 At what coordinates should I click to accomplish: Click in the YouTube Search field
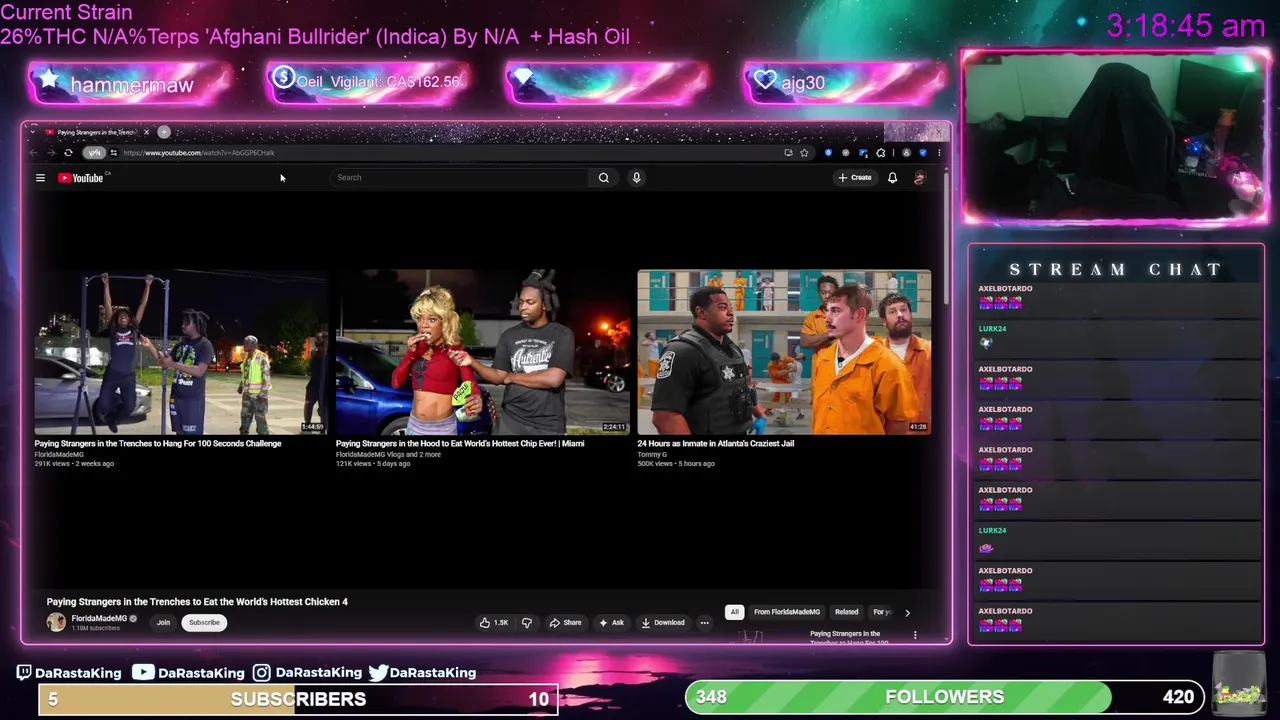[460, 178]
